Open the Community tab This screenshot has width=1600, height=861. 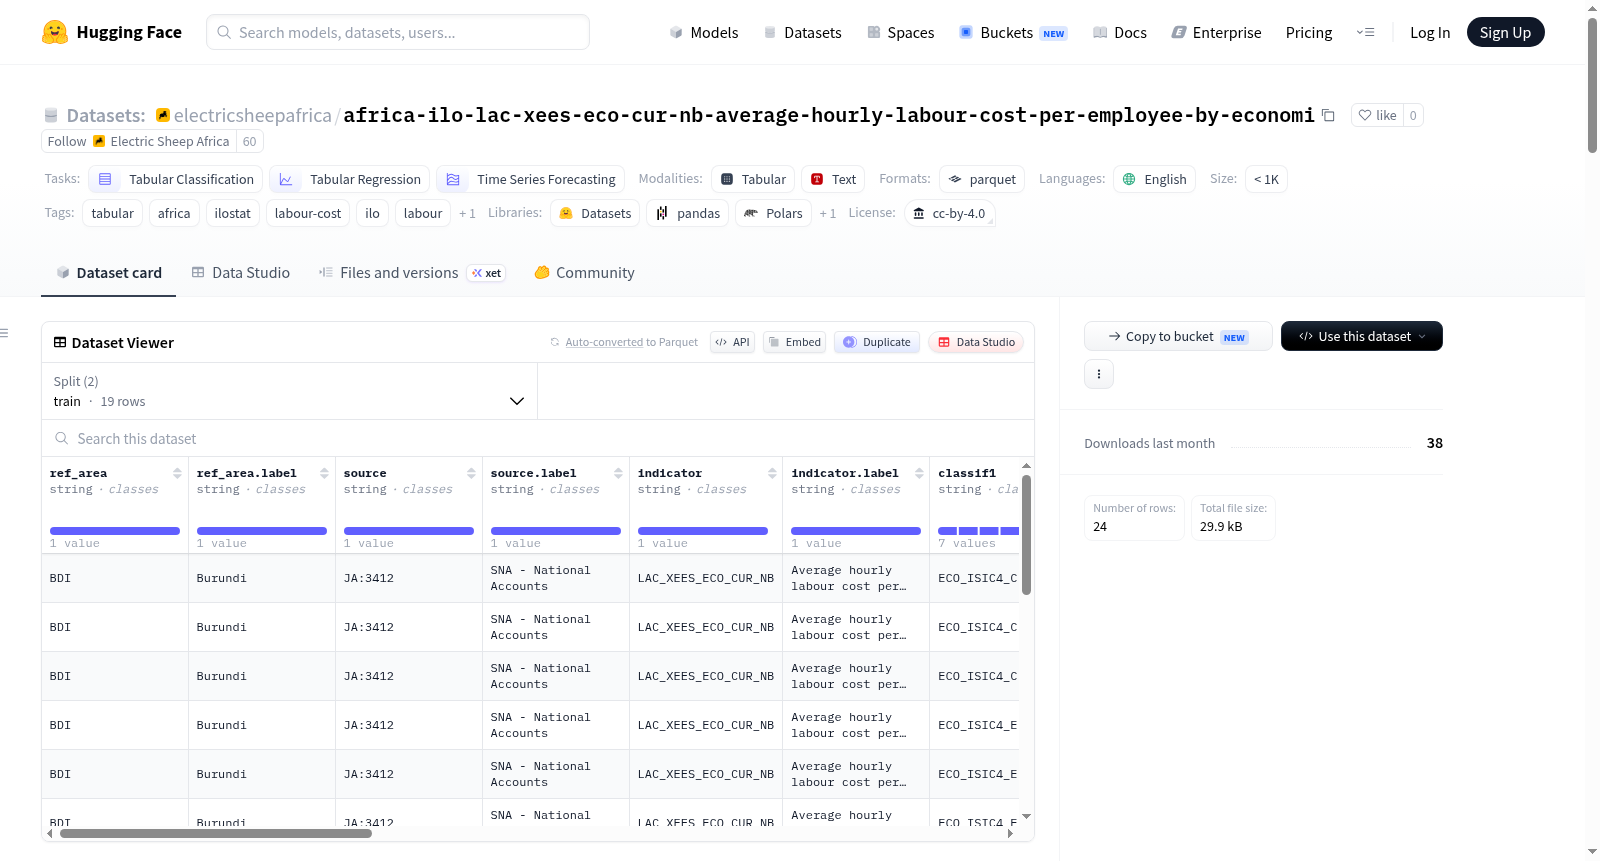pos(584,273)
